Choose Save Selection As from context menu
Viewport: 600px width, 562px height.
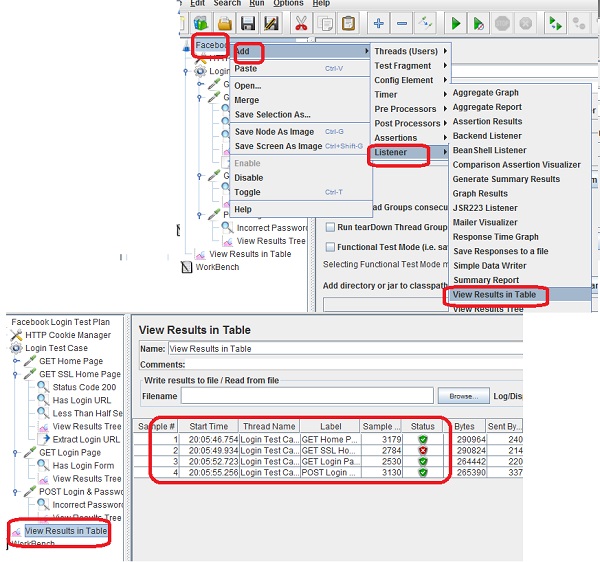tap(272, 115)
